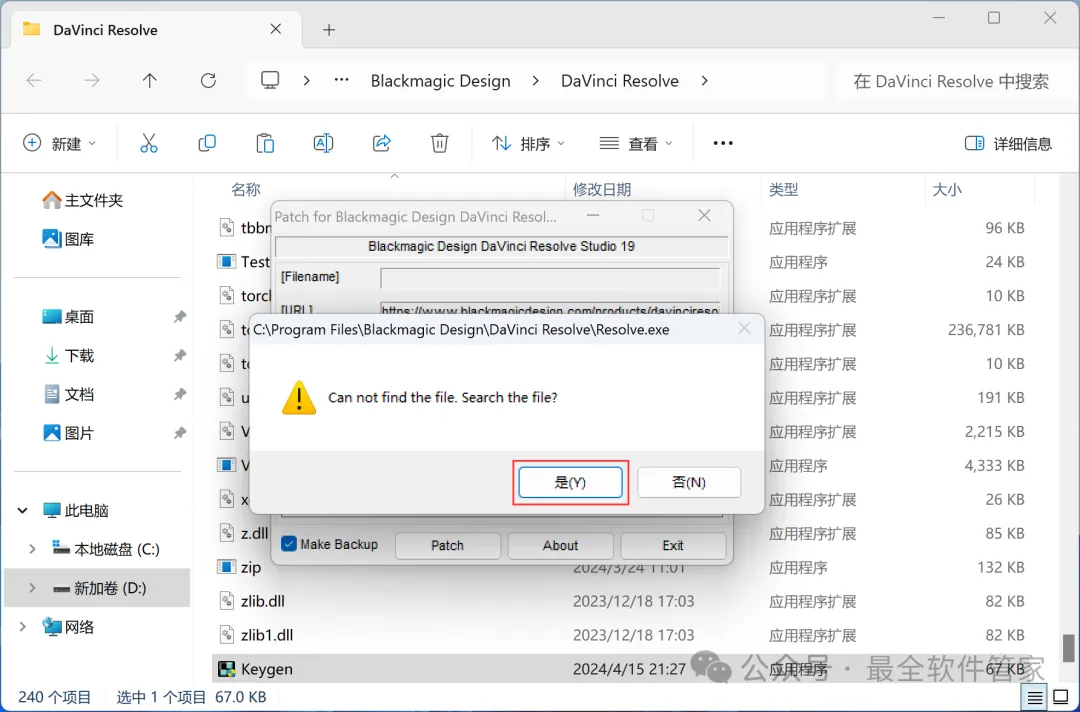Click the Exit button in the patch window
This screenshot has height=712, width=1080.
click(673, 545)
